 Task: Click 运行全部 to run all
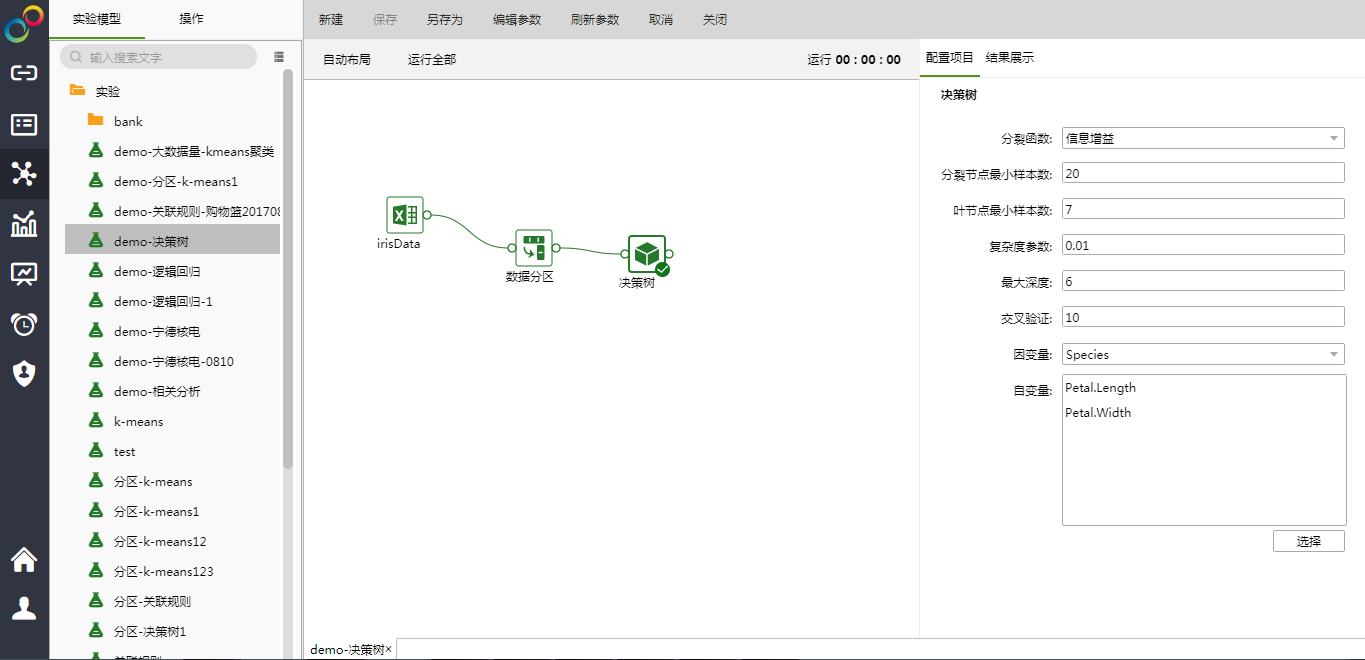point(431,60)
